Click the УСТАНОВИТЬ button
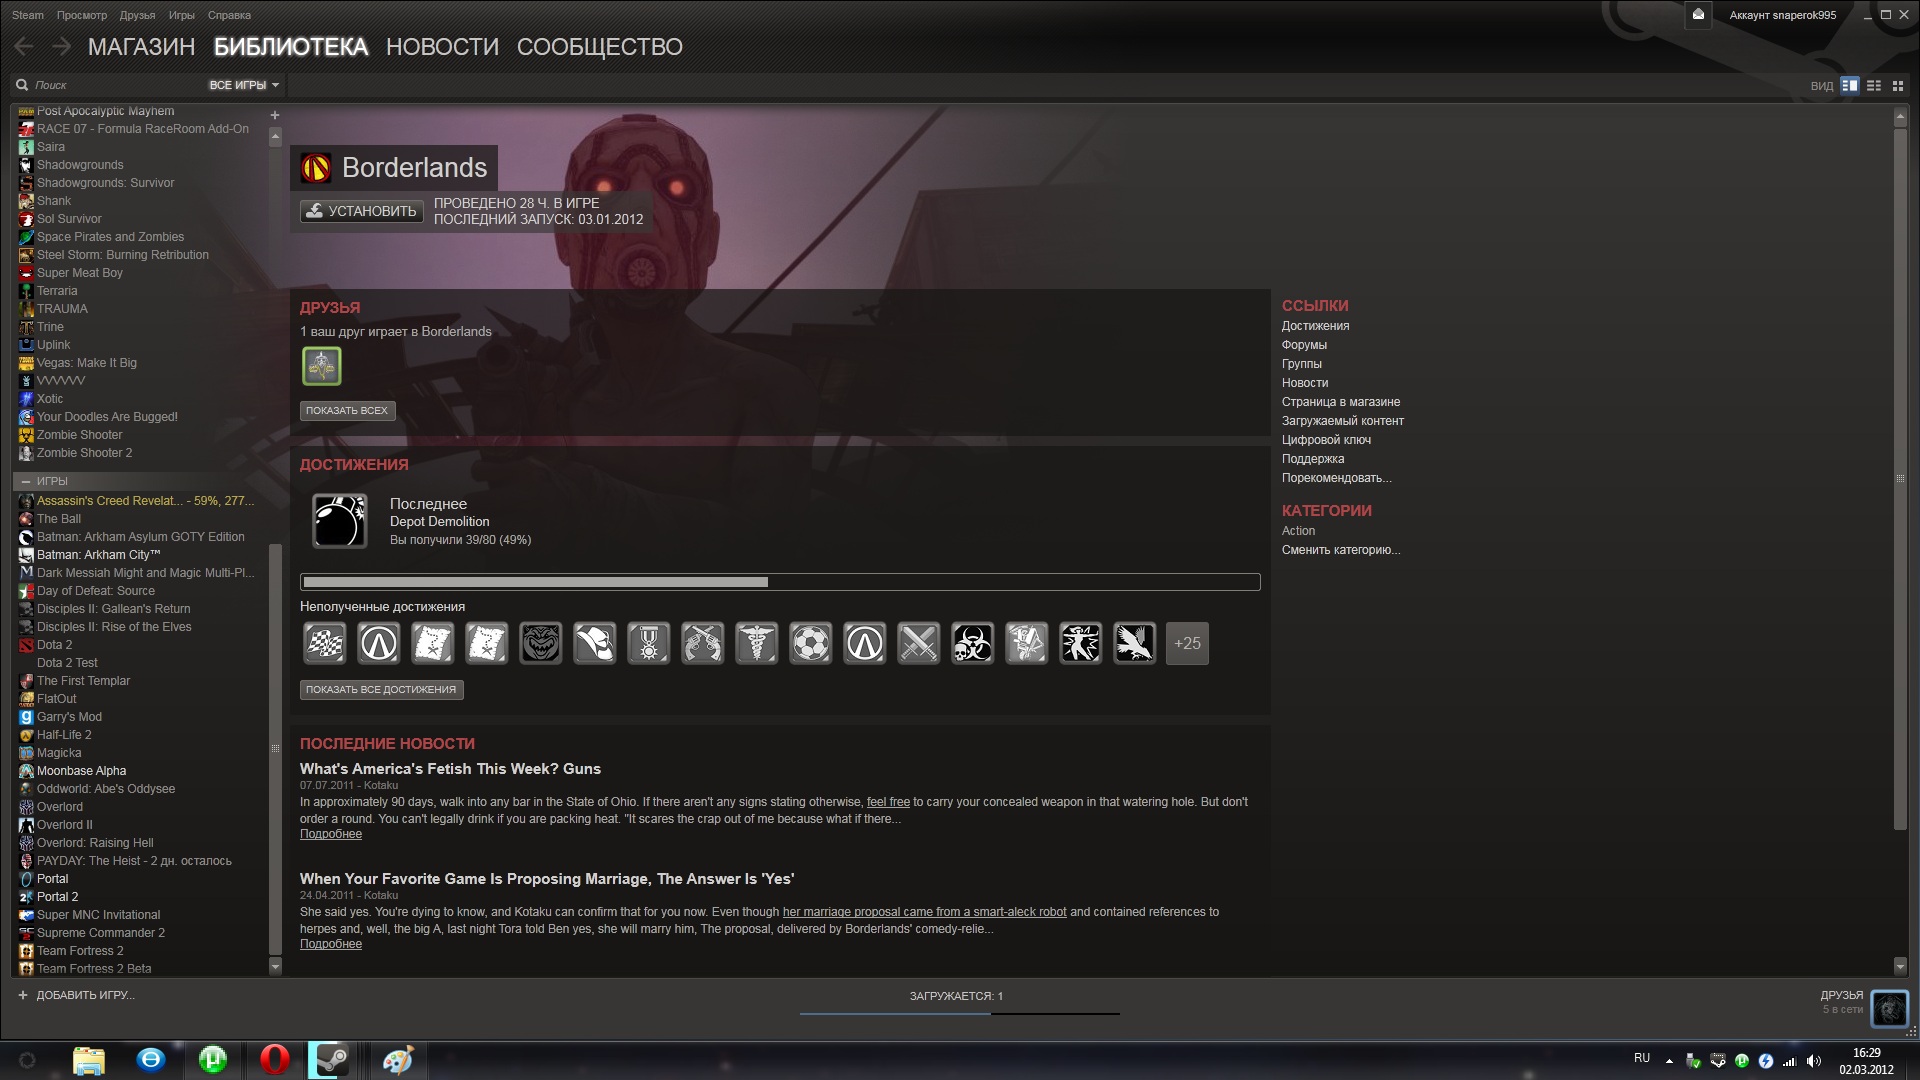The width and height of the screenshot is (1920, 1080). pos(362,211)
